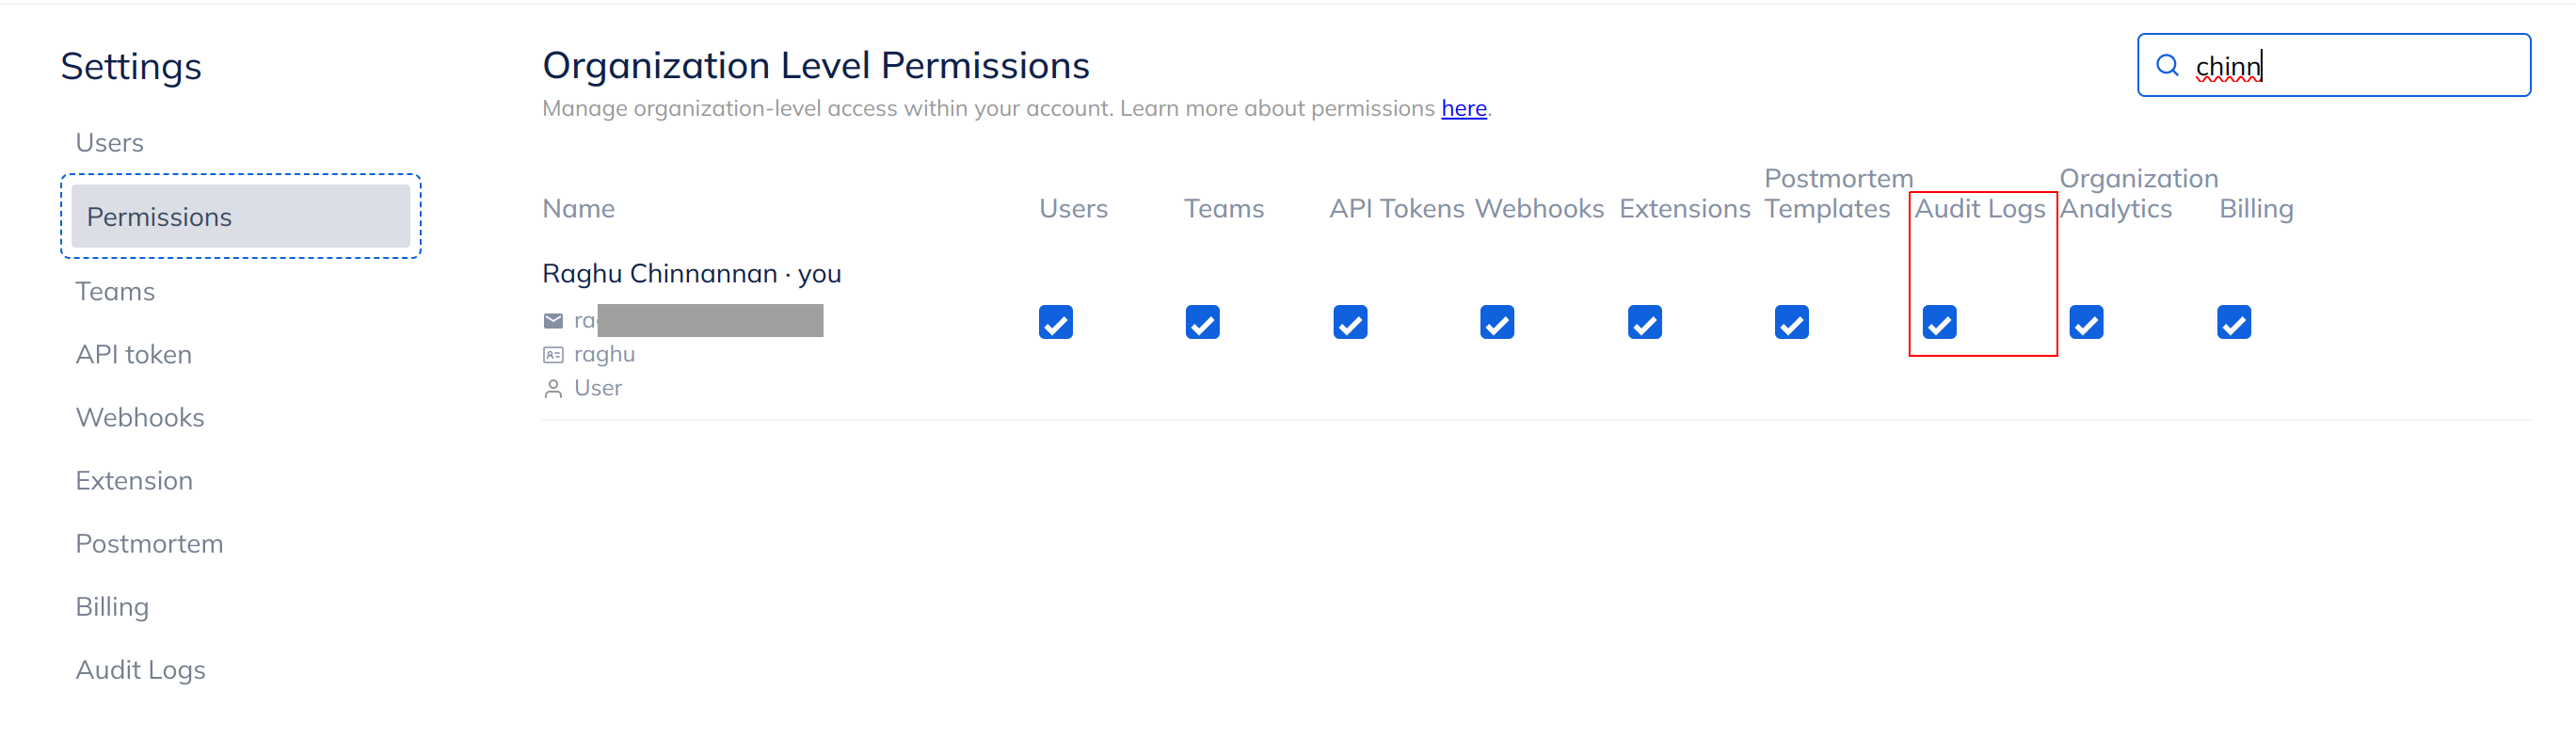Open the Users settings section

(x=110, y=143)
